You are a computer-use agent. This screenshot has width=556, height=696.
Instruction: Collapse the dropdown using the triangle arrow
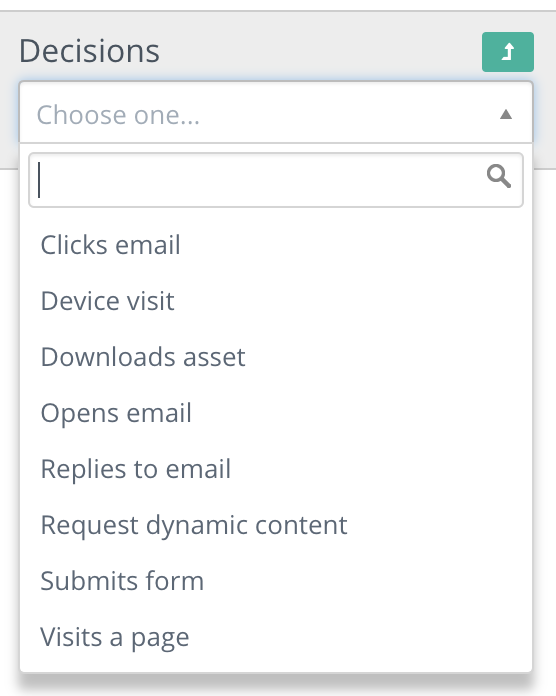[x=506, y=115]
